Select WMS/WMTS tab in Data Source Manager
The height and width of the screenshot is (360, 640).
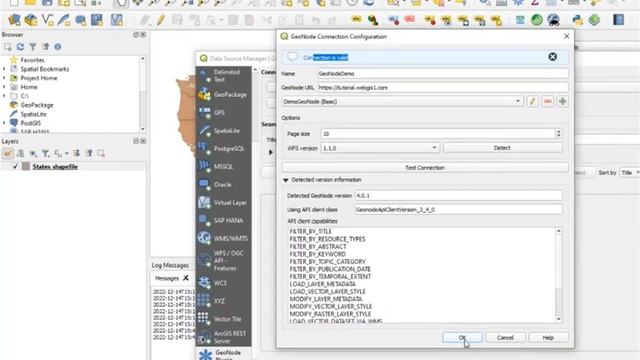coord(224,238)
